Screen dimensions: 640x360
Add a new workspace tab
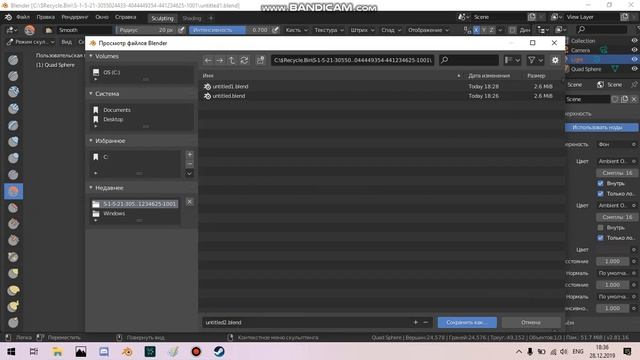point(211,18)
